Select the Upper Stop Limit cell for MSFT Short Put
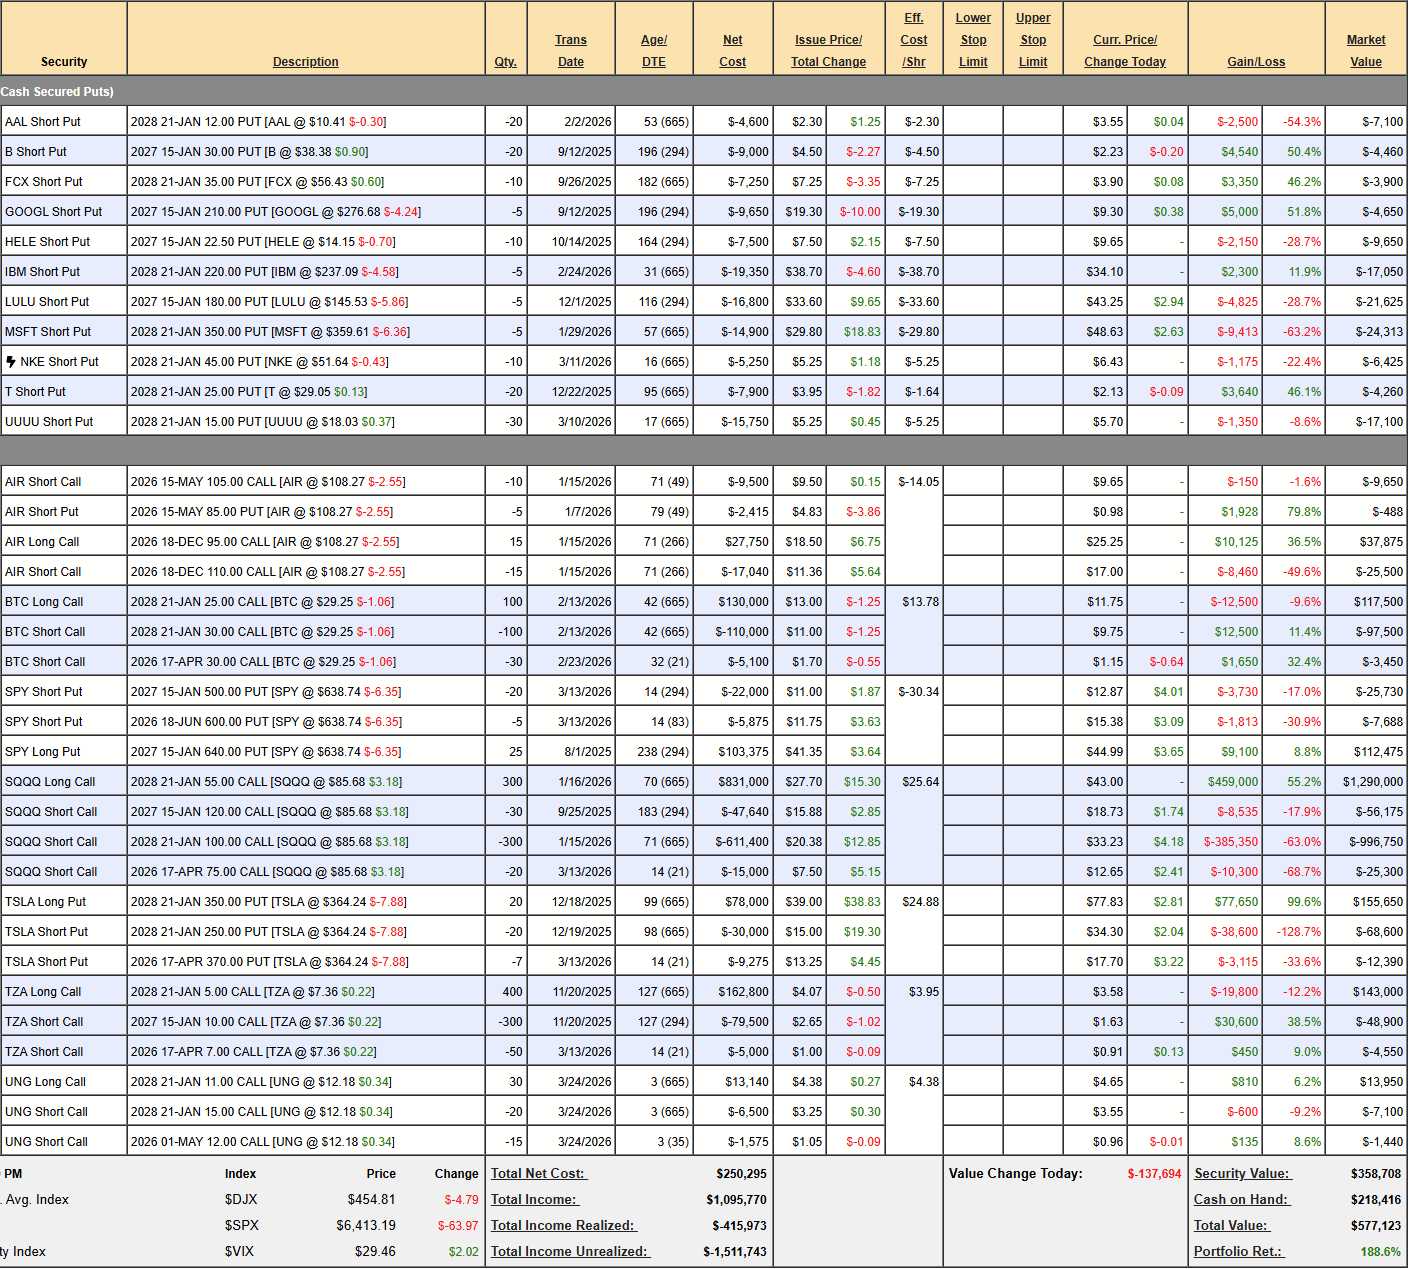 [1032, 331]
